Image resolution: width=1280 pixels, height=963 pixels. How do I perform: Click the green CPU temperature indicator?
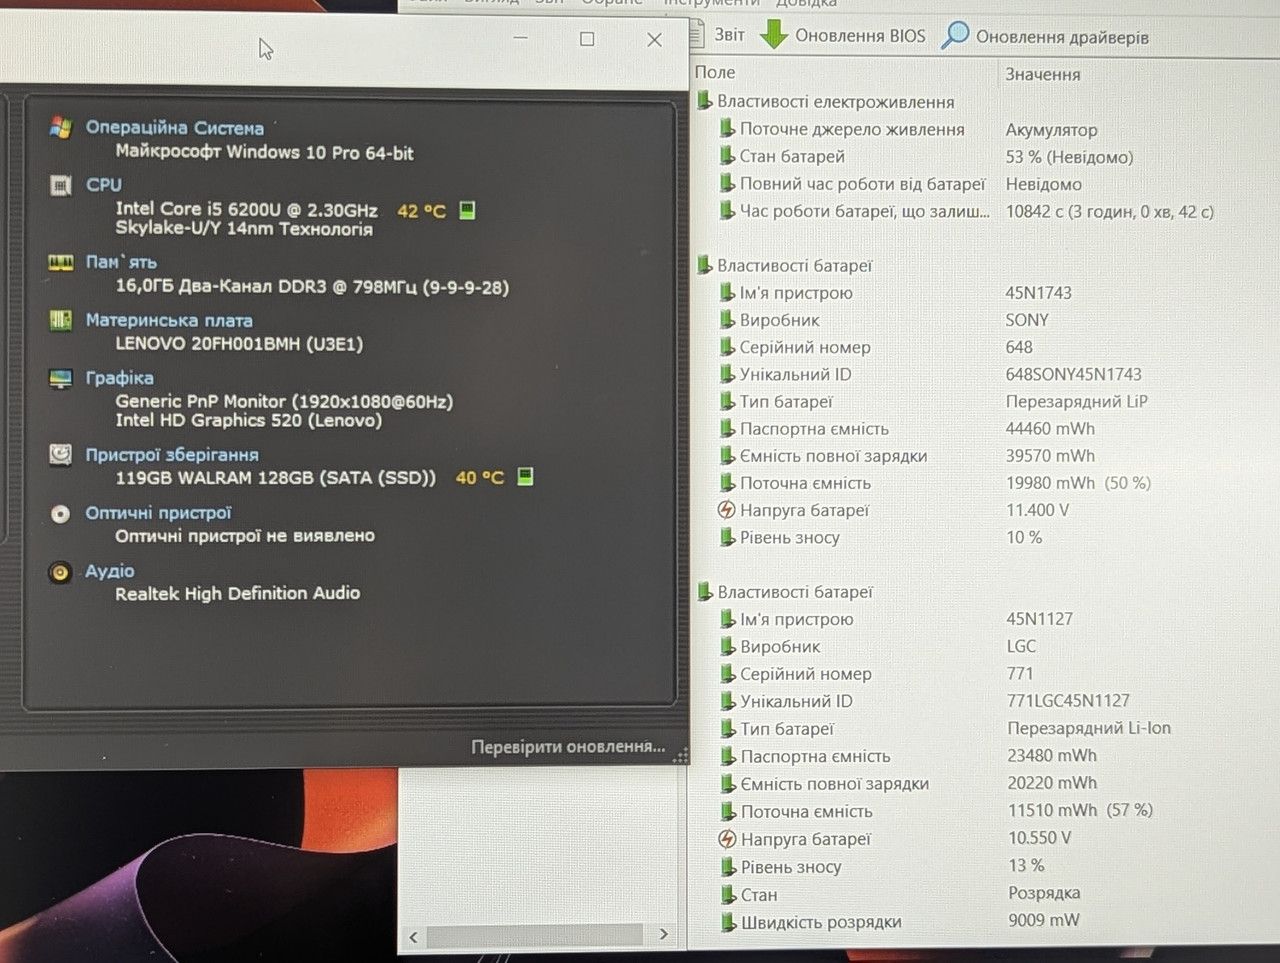[466, 210]
